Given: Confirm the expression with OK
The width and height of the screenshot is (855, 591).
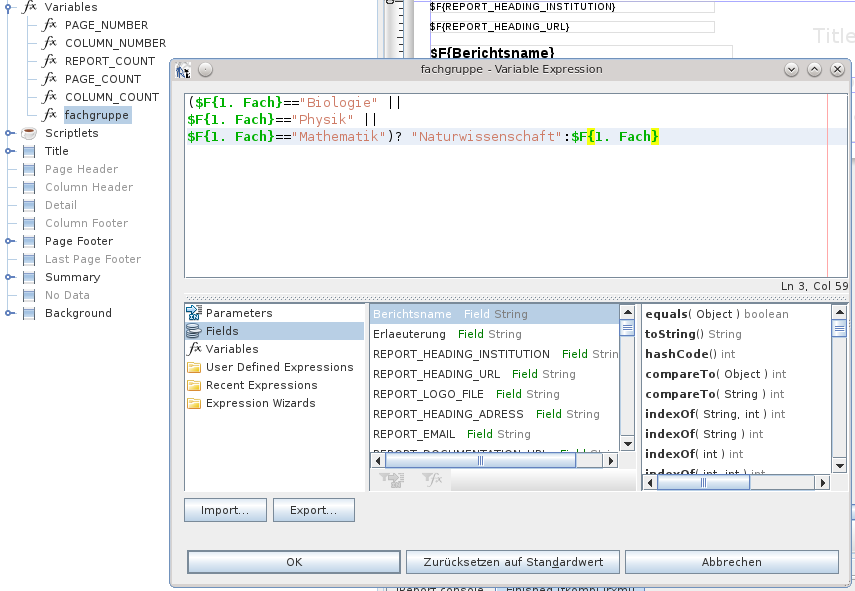Looking at the screenshot, I should [x=294, y=562].
